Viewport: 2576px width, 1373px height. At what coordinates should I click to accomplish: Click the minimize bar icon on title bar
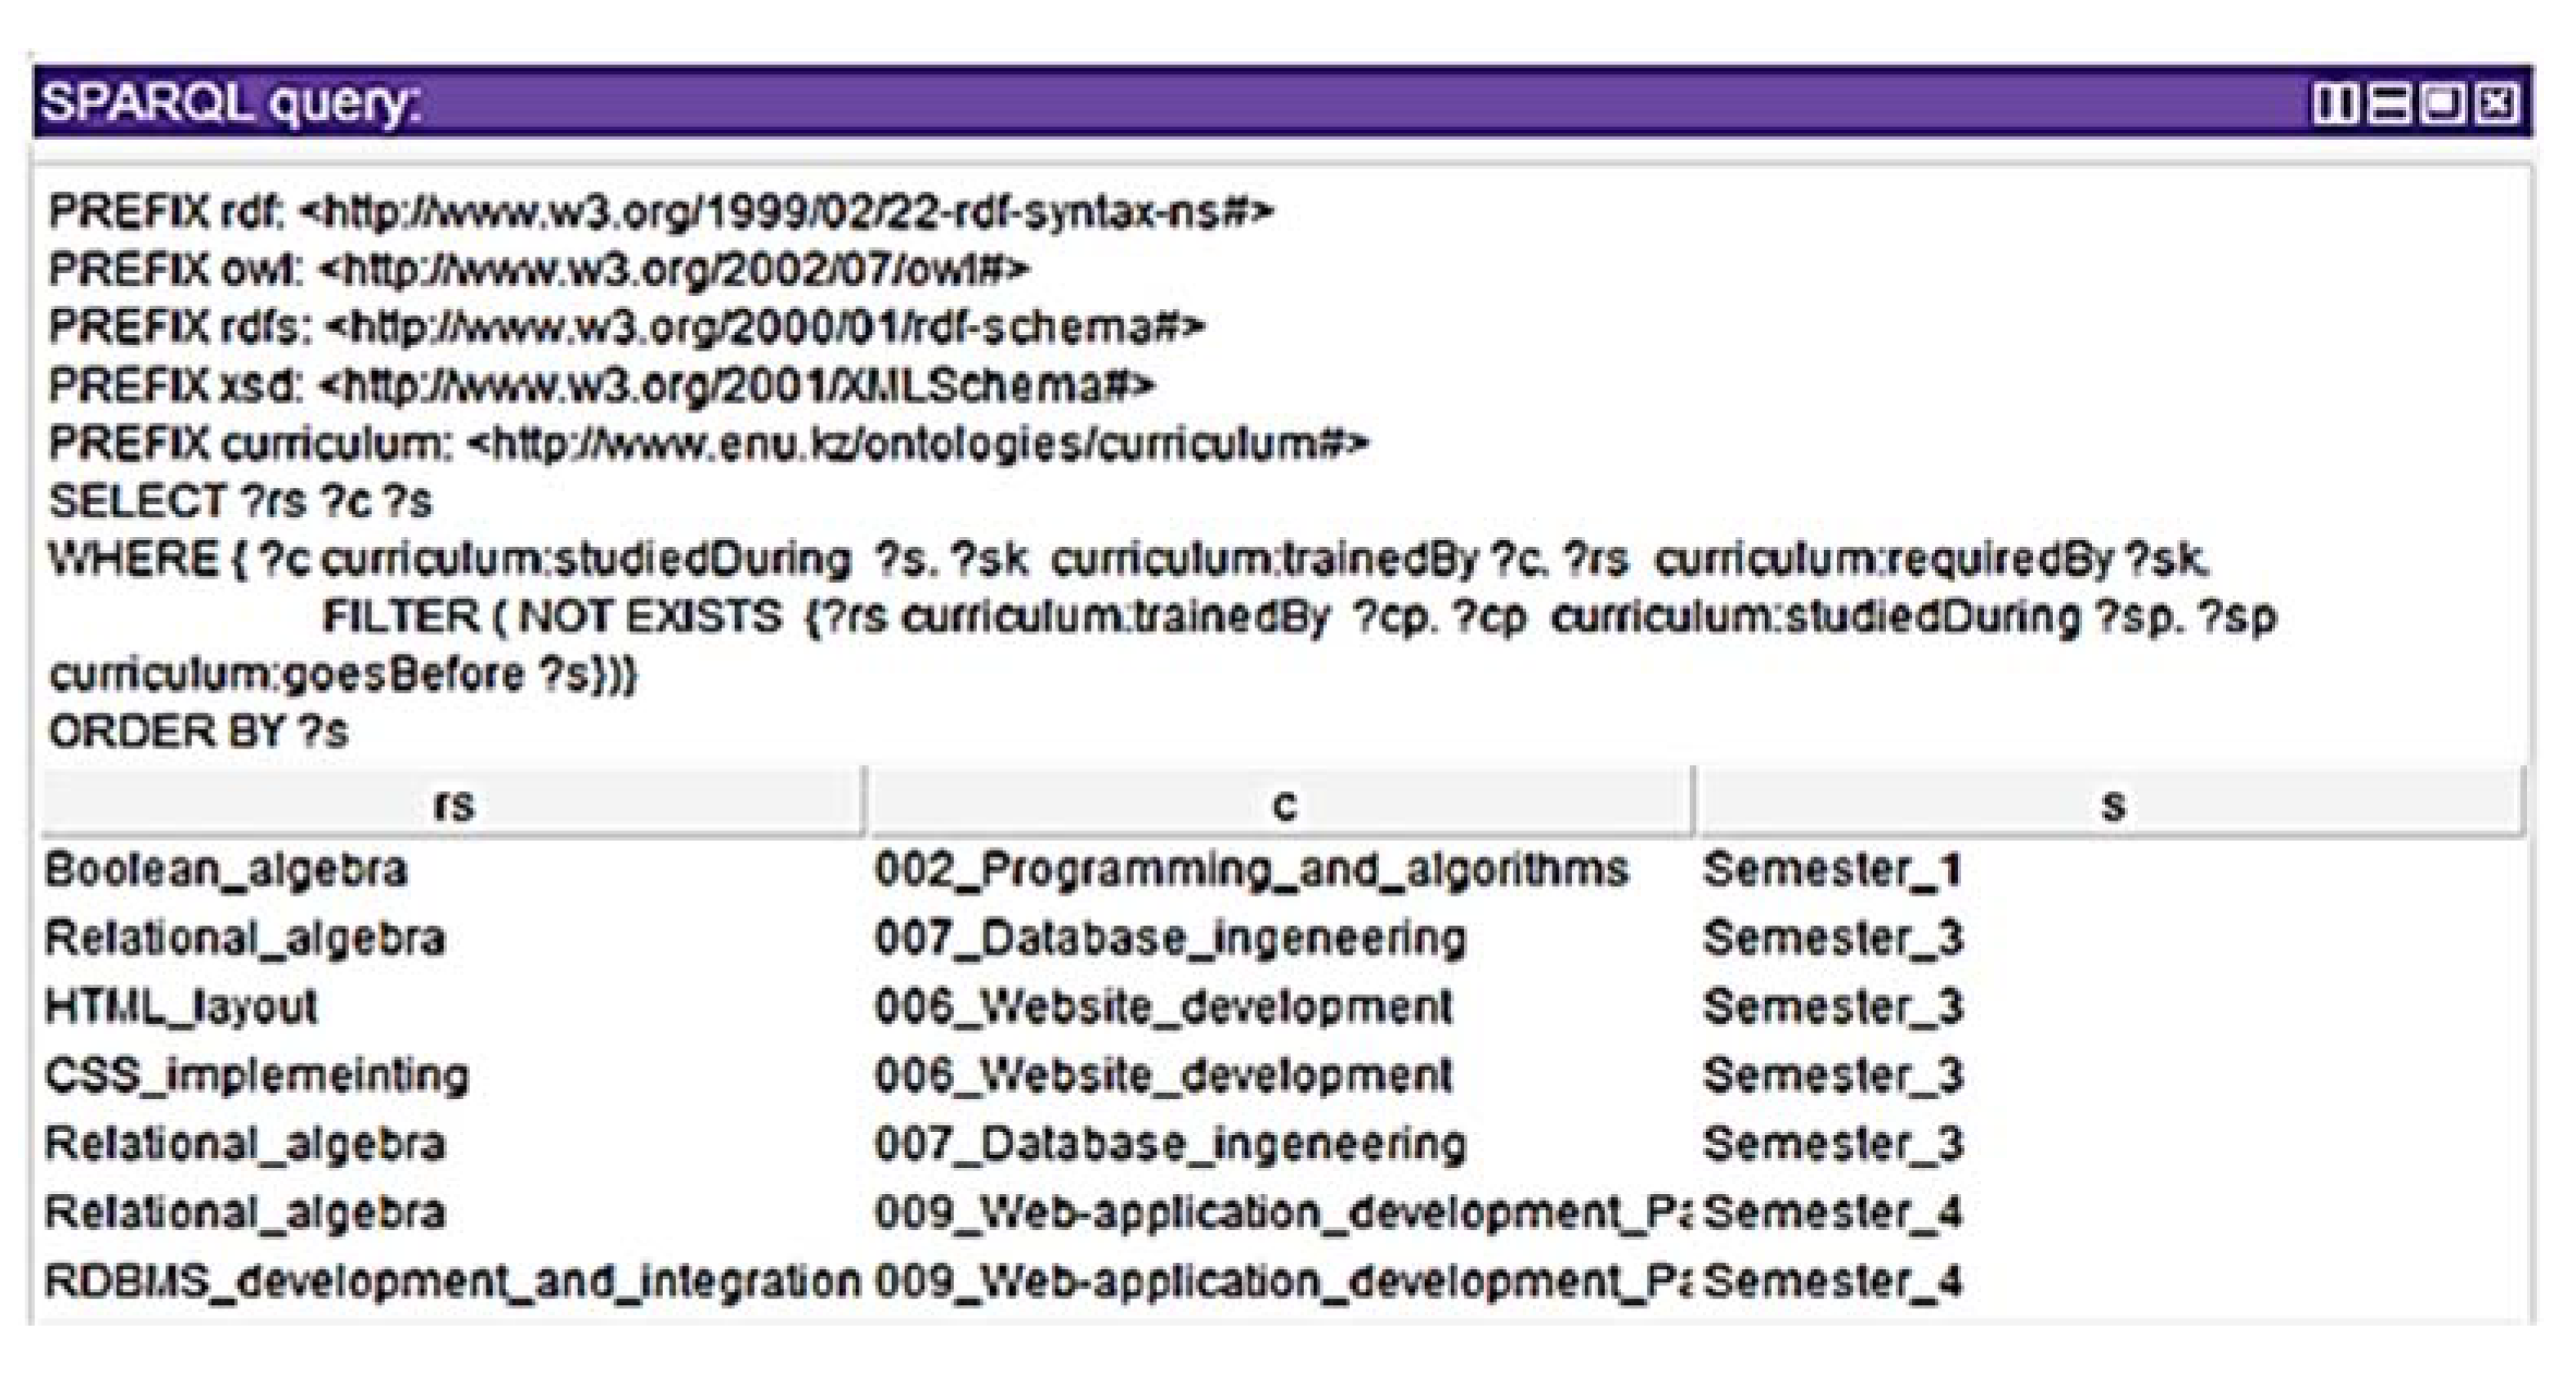point(2391,105)
